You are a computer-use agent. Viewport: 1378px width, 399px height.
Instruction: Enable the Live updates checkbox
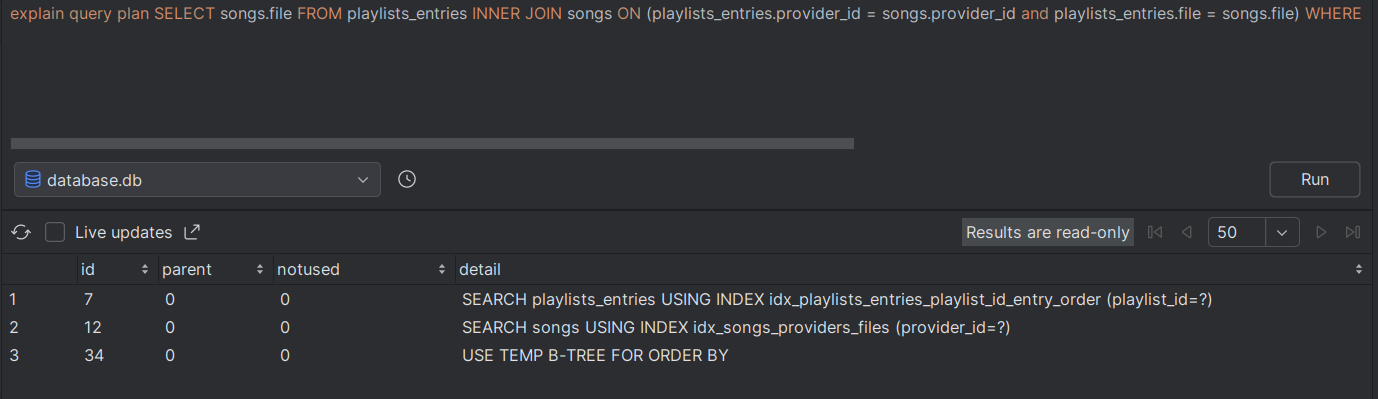point(55,232)
